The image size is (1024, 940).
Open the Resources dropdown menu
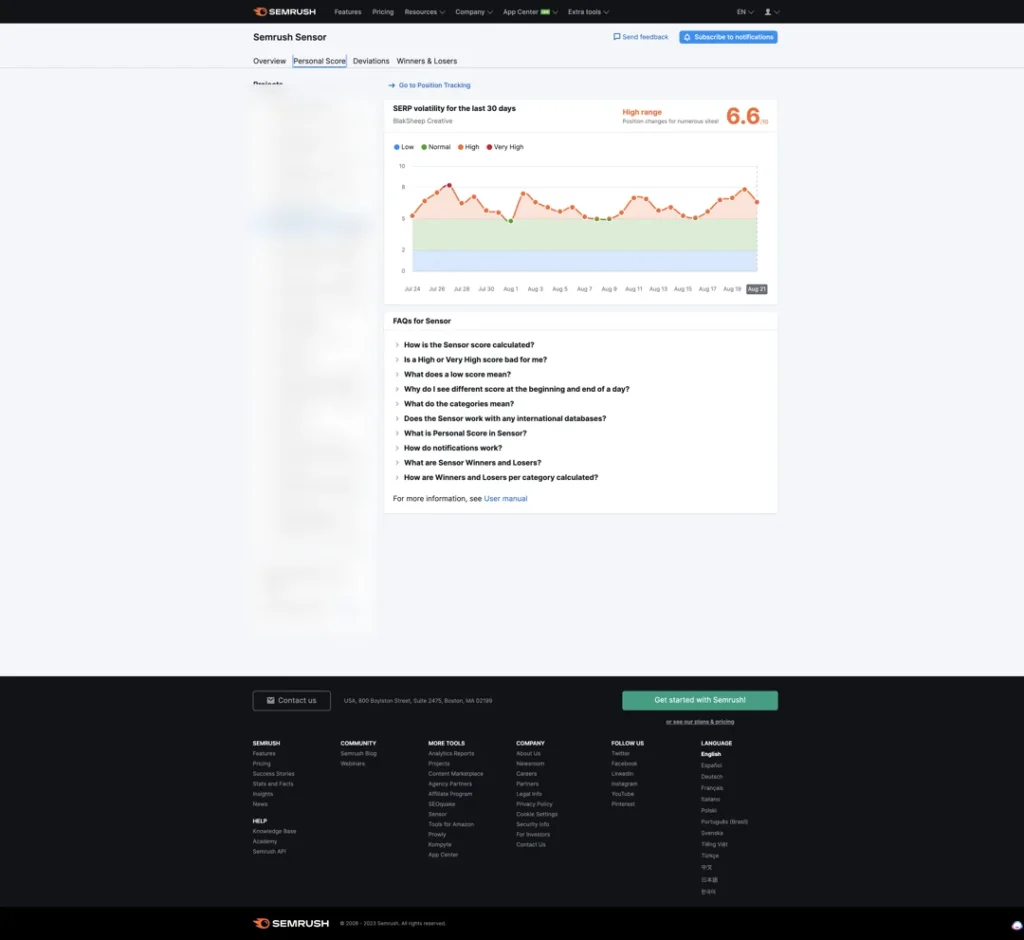click(424, 12)
